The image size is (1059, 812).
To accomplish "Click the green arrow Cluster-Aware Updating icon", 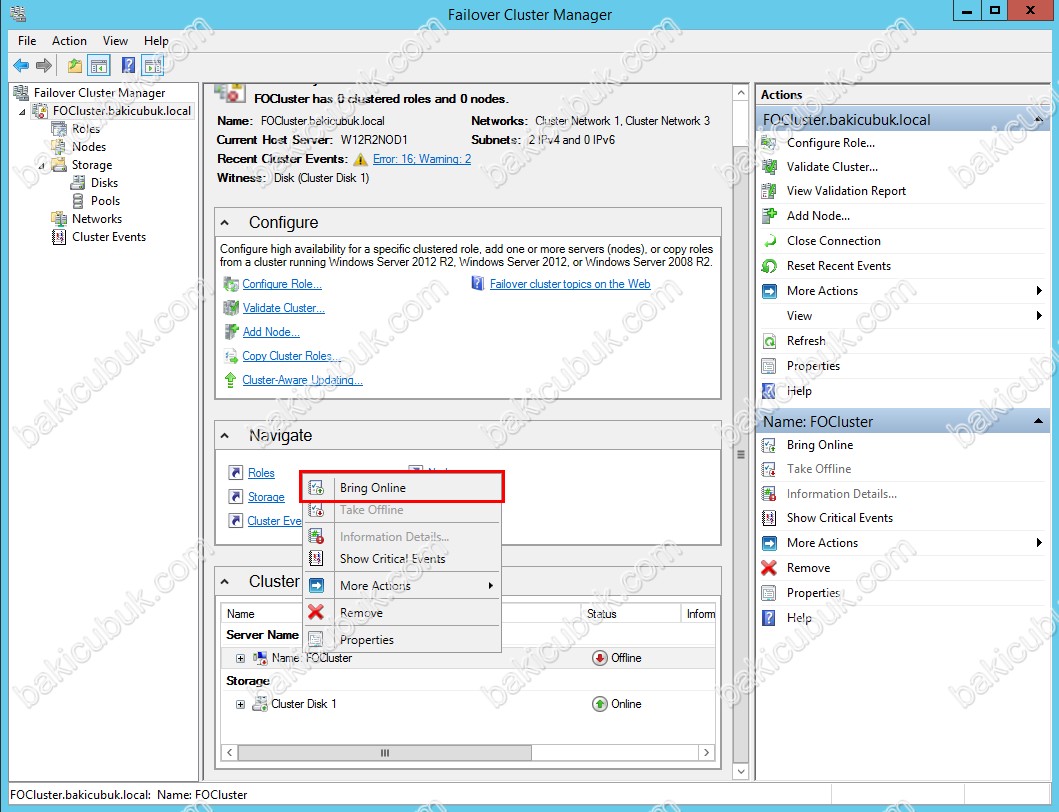I will (x=230, y=380).
